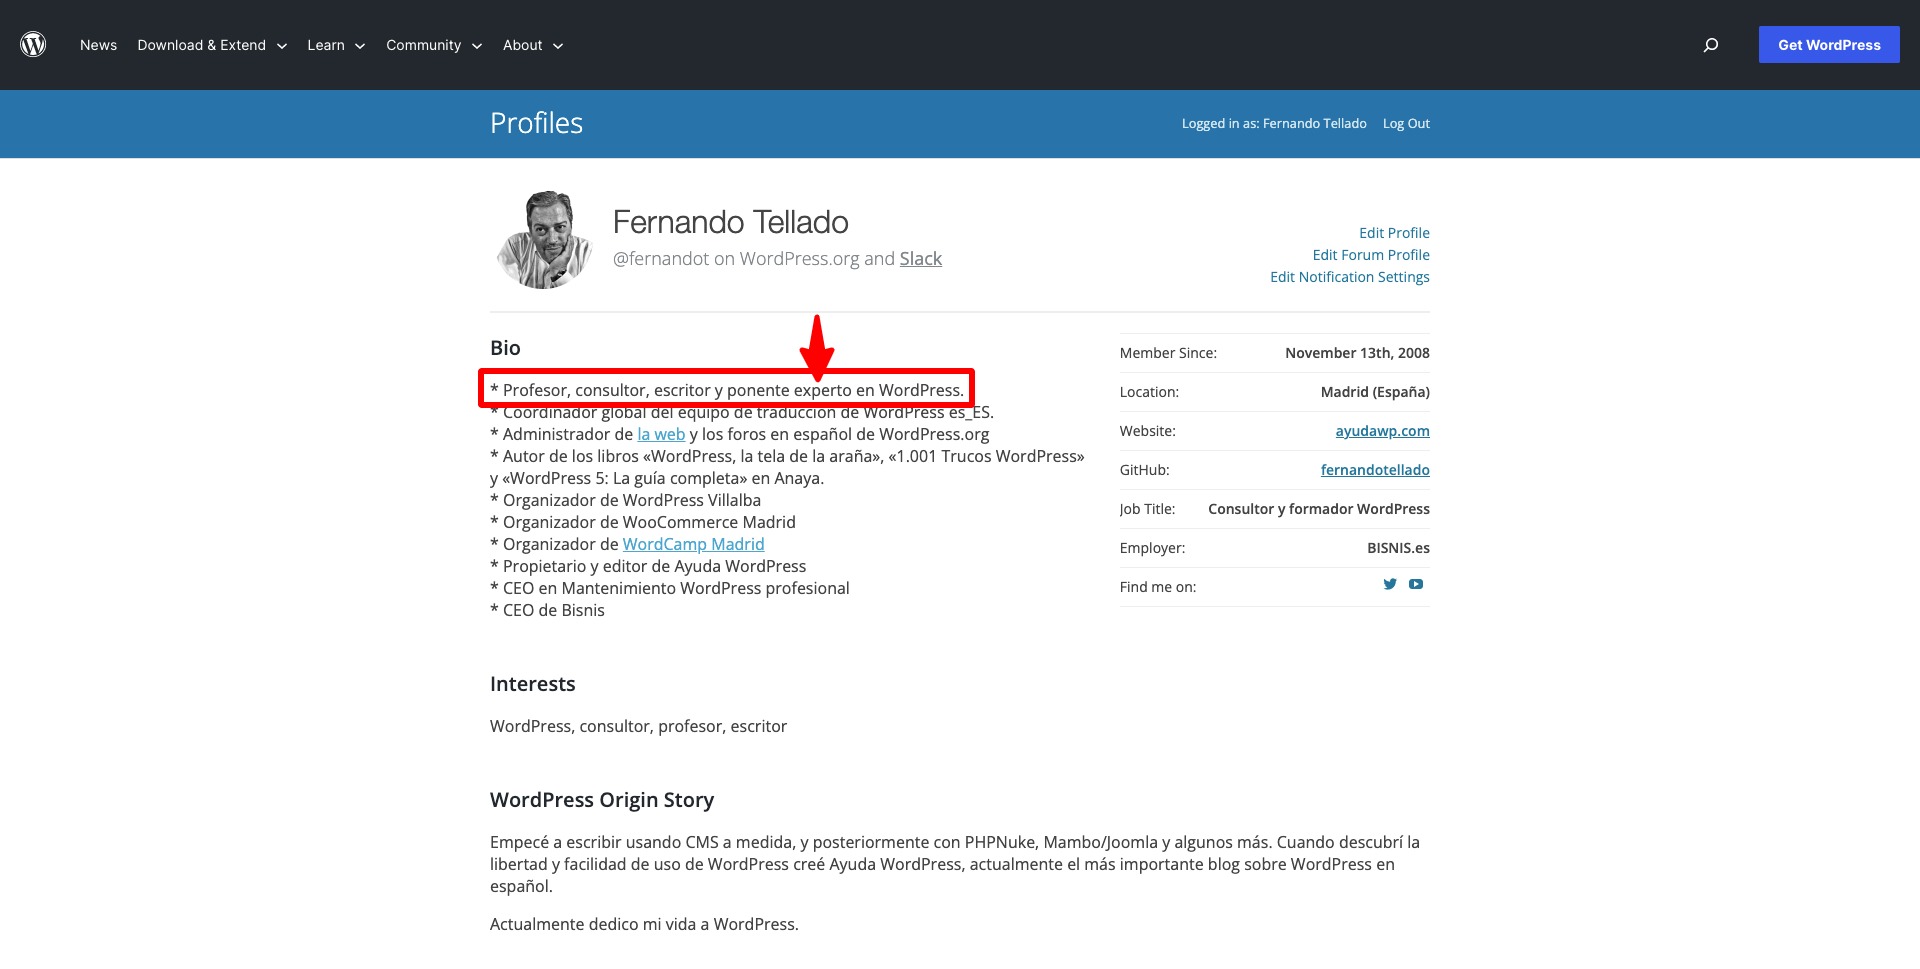Click the 'la web' bio link

click(x=661, y=434)
